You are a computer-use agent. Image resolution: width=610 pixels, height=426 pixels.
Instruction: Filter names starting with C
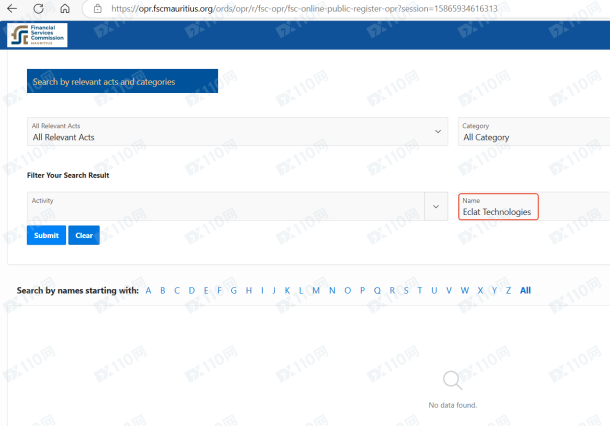tap(177, 291)
